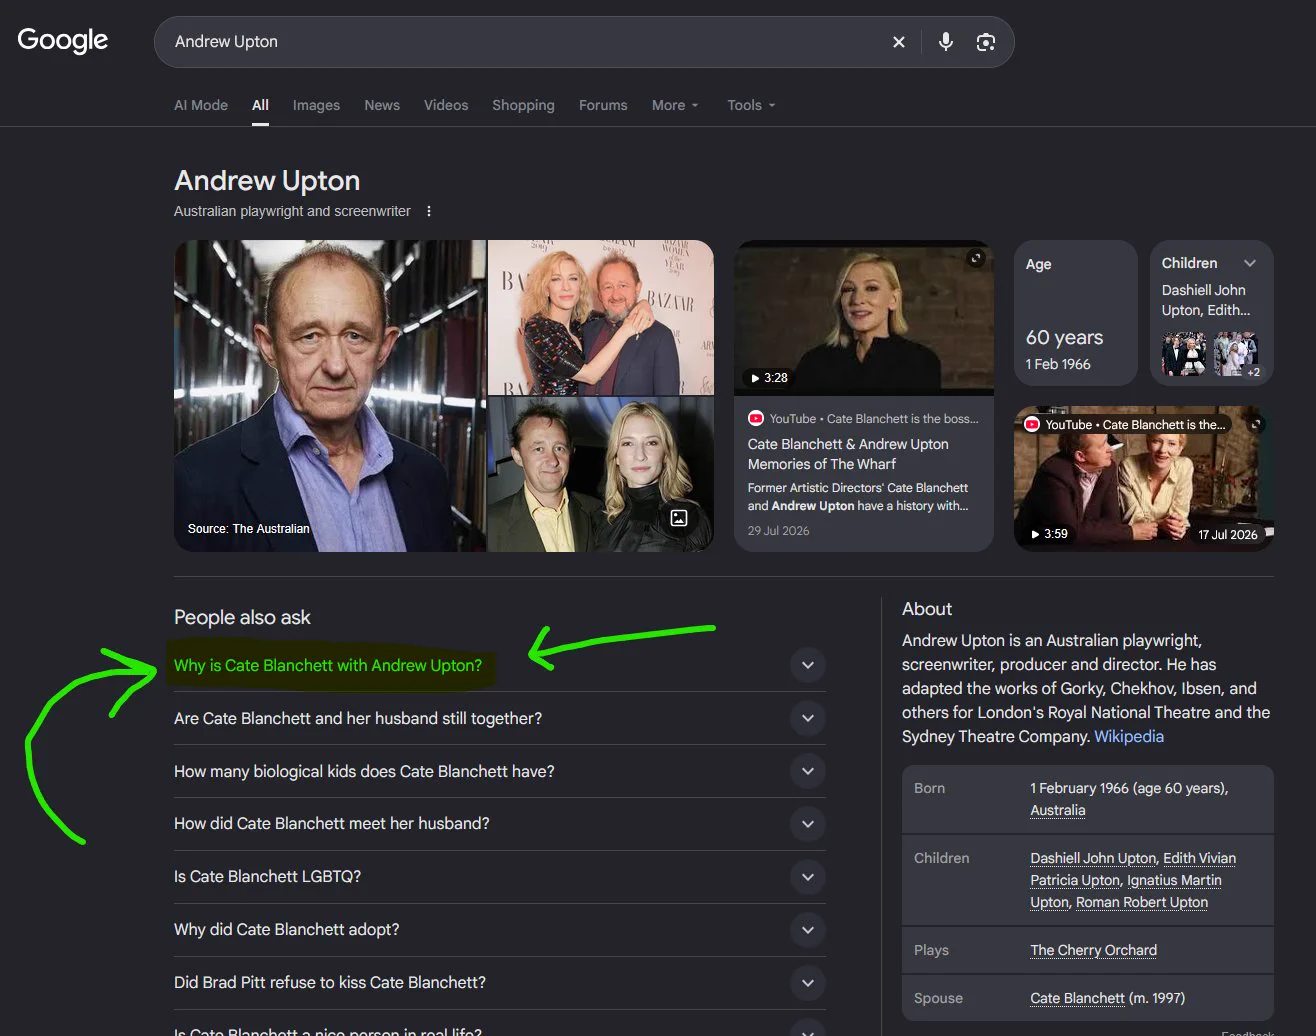Play the 3:28 YouTube video
The image size is (1316, 1036).
coord(864,316)
